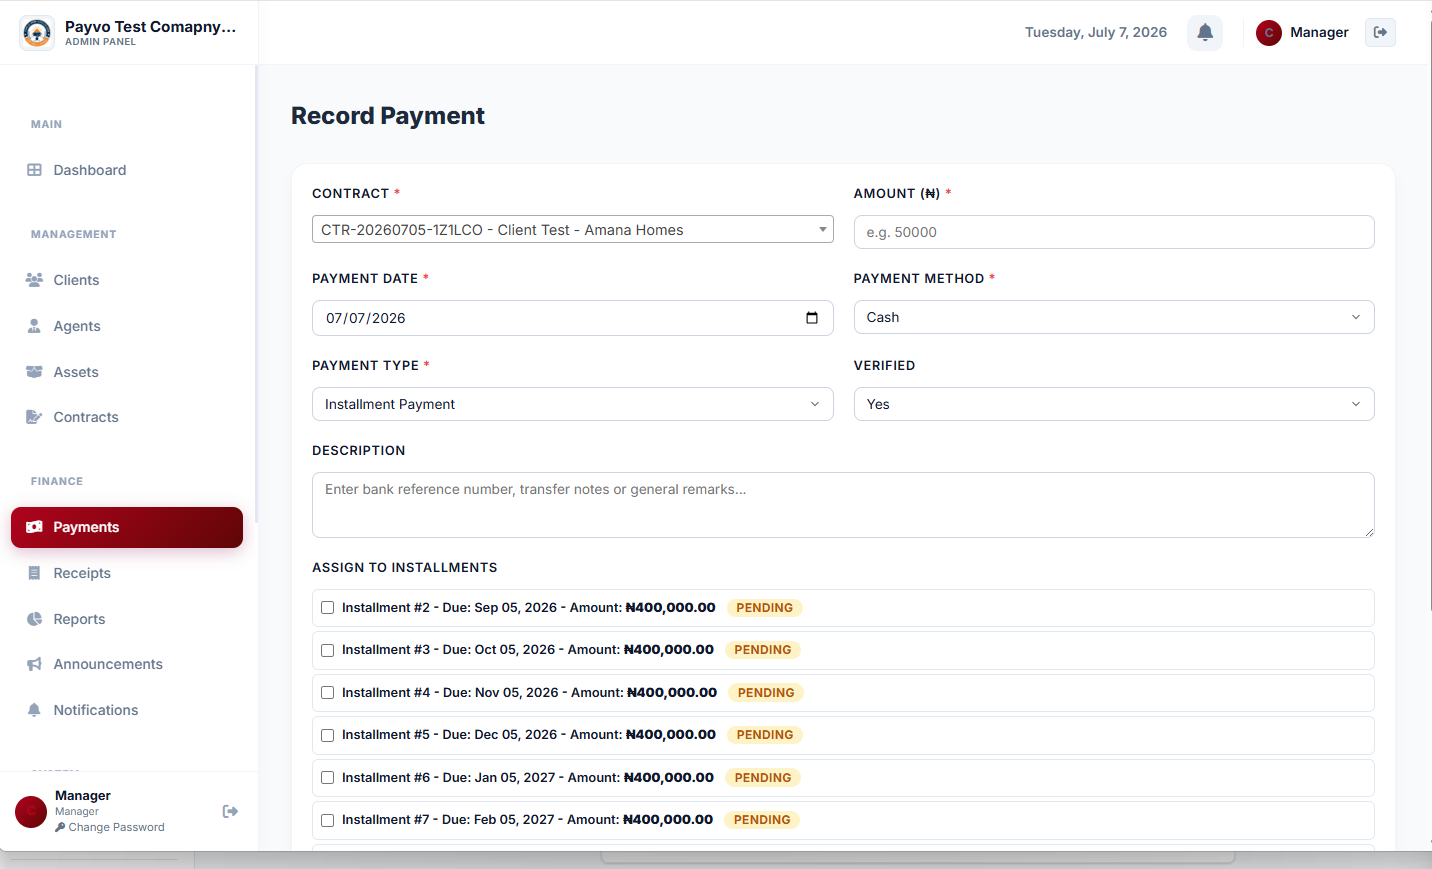This screenshot has width=1432, height=869.
Task: Click the Contracts signature icon
Action: [34, 417]
